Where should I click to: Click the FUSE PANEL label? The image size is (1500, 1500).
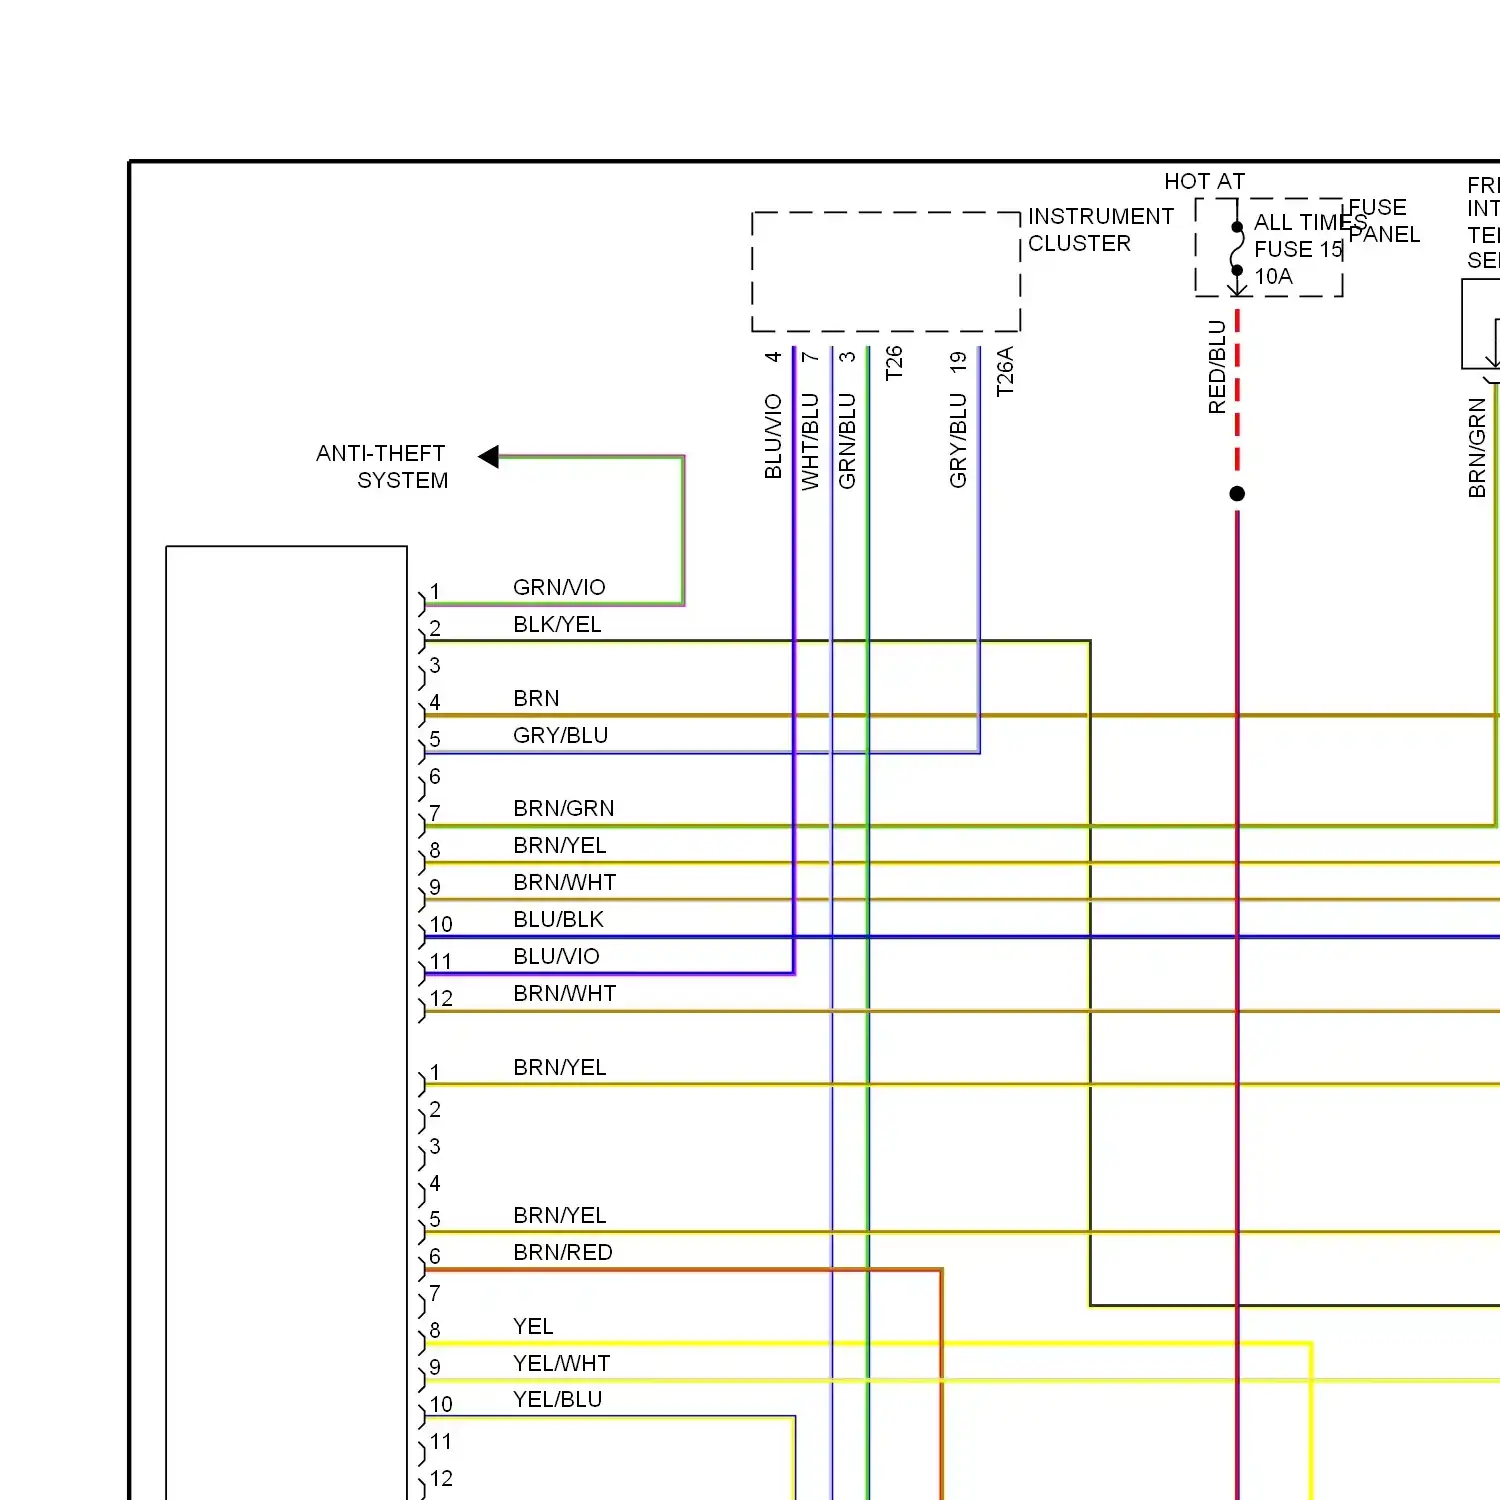click(1384, 221)
